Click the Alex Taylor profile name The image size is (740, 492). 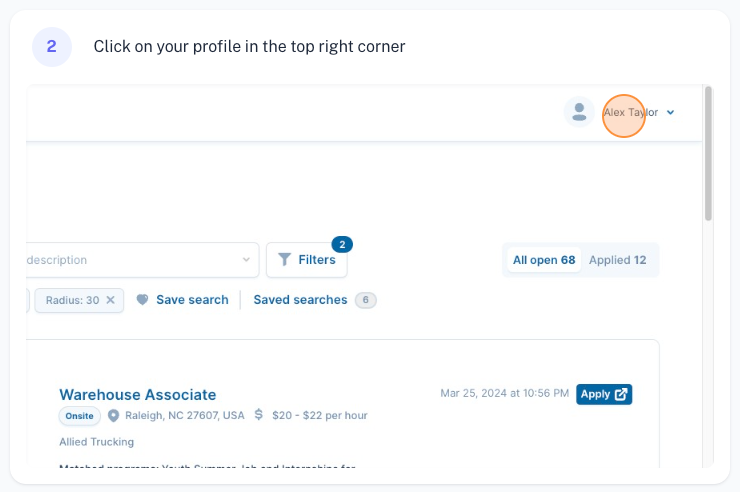630,113
